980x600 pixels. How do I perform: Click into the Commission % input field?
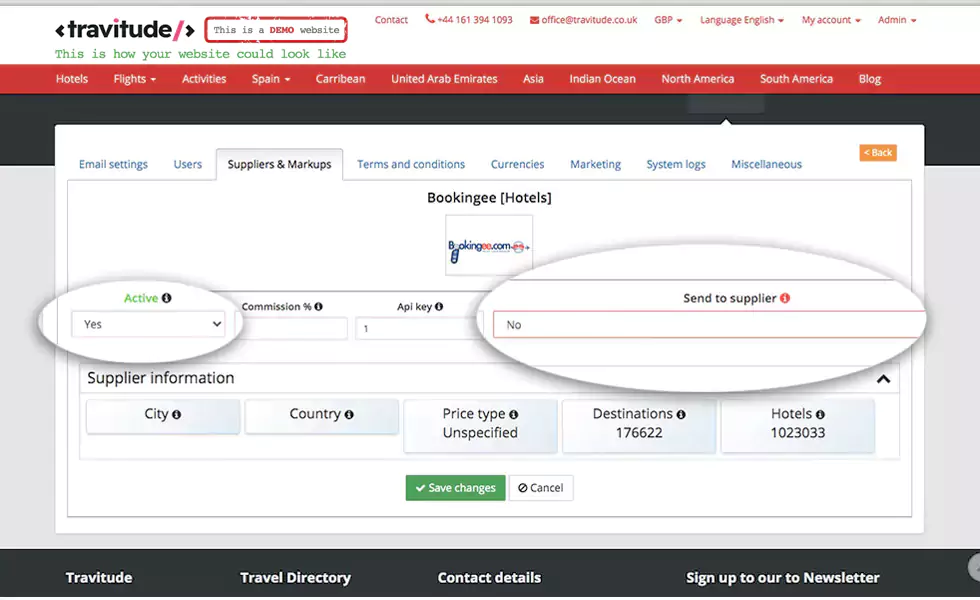pos(291,328)
